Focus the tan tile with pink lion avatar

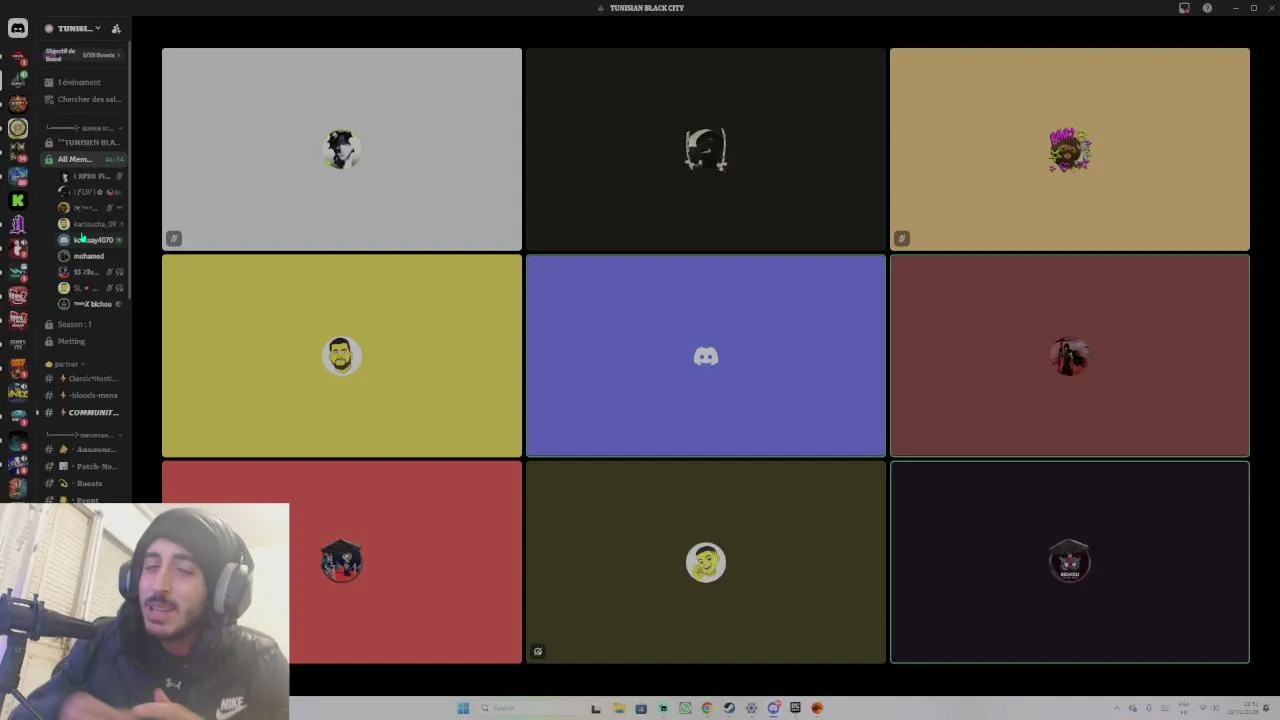[1070, 149]
